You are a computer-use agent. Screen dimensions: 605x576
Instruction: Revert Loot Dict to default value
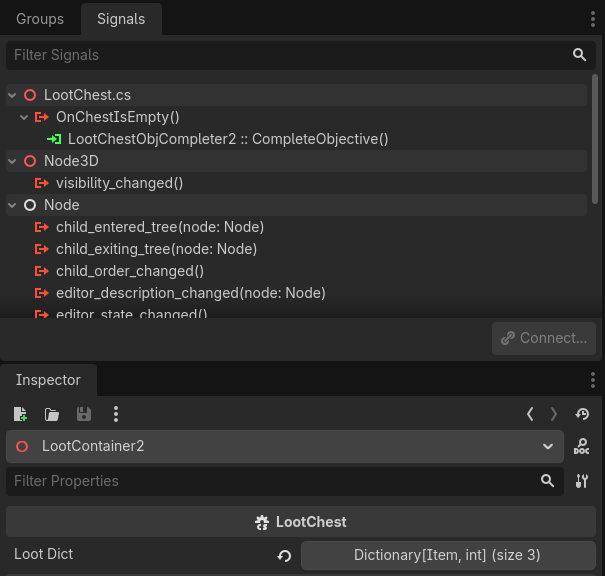click(x=284, y=555)
